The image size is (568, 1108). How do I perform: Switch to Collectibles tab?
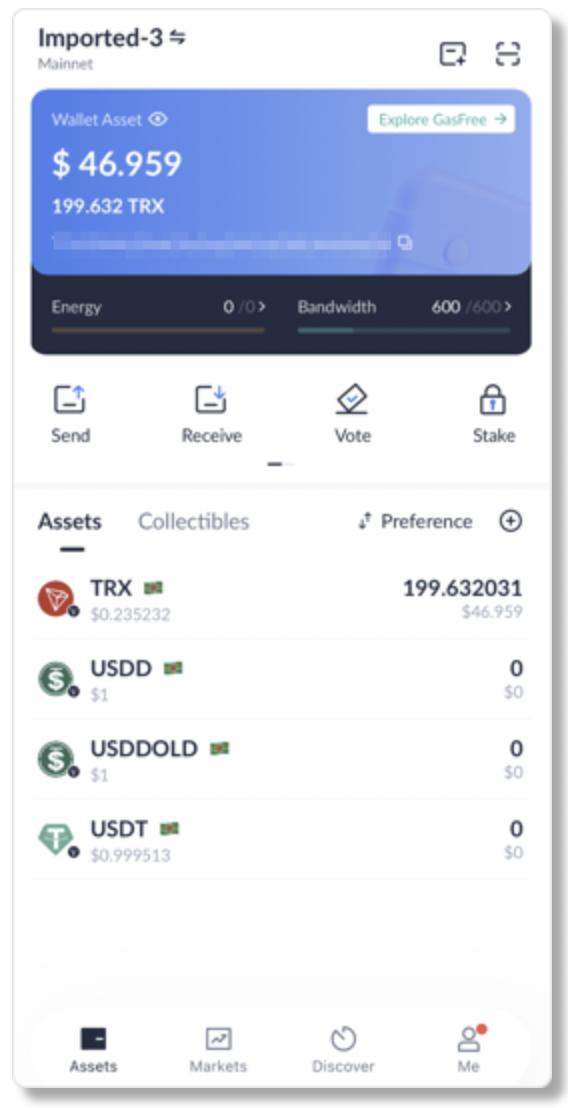[x=194, y=521]
